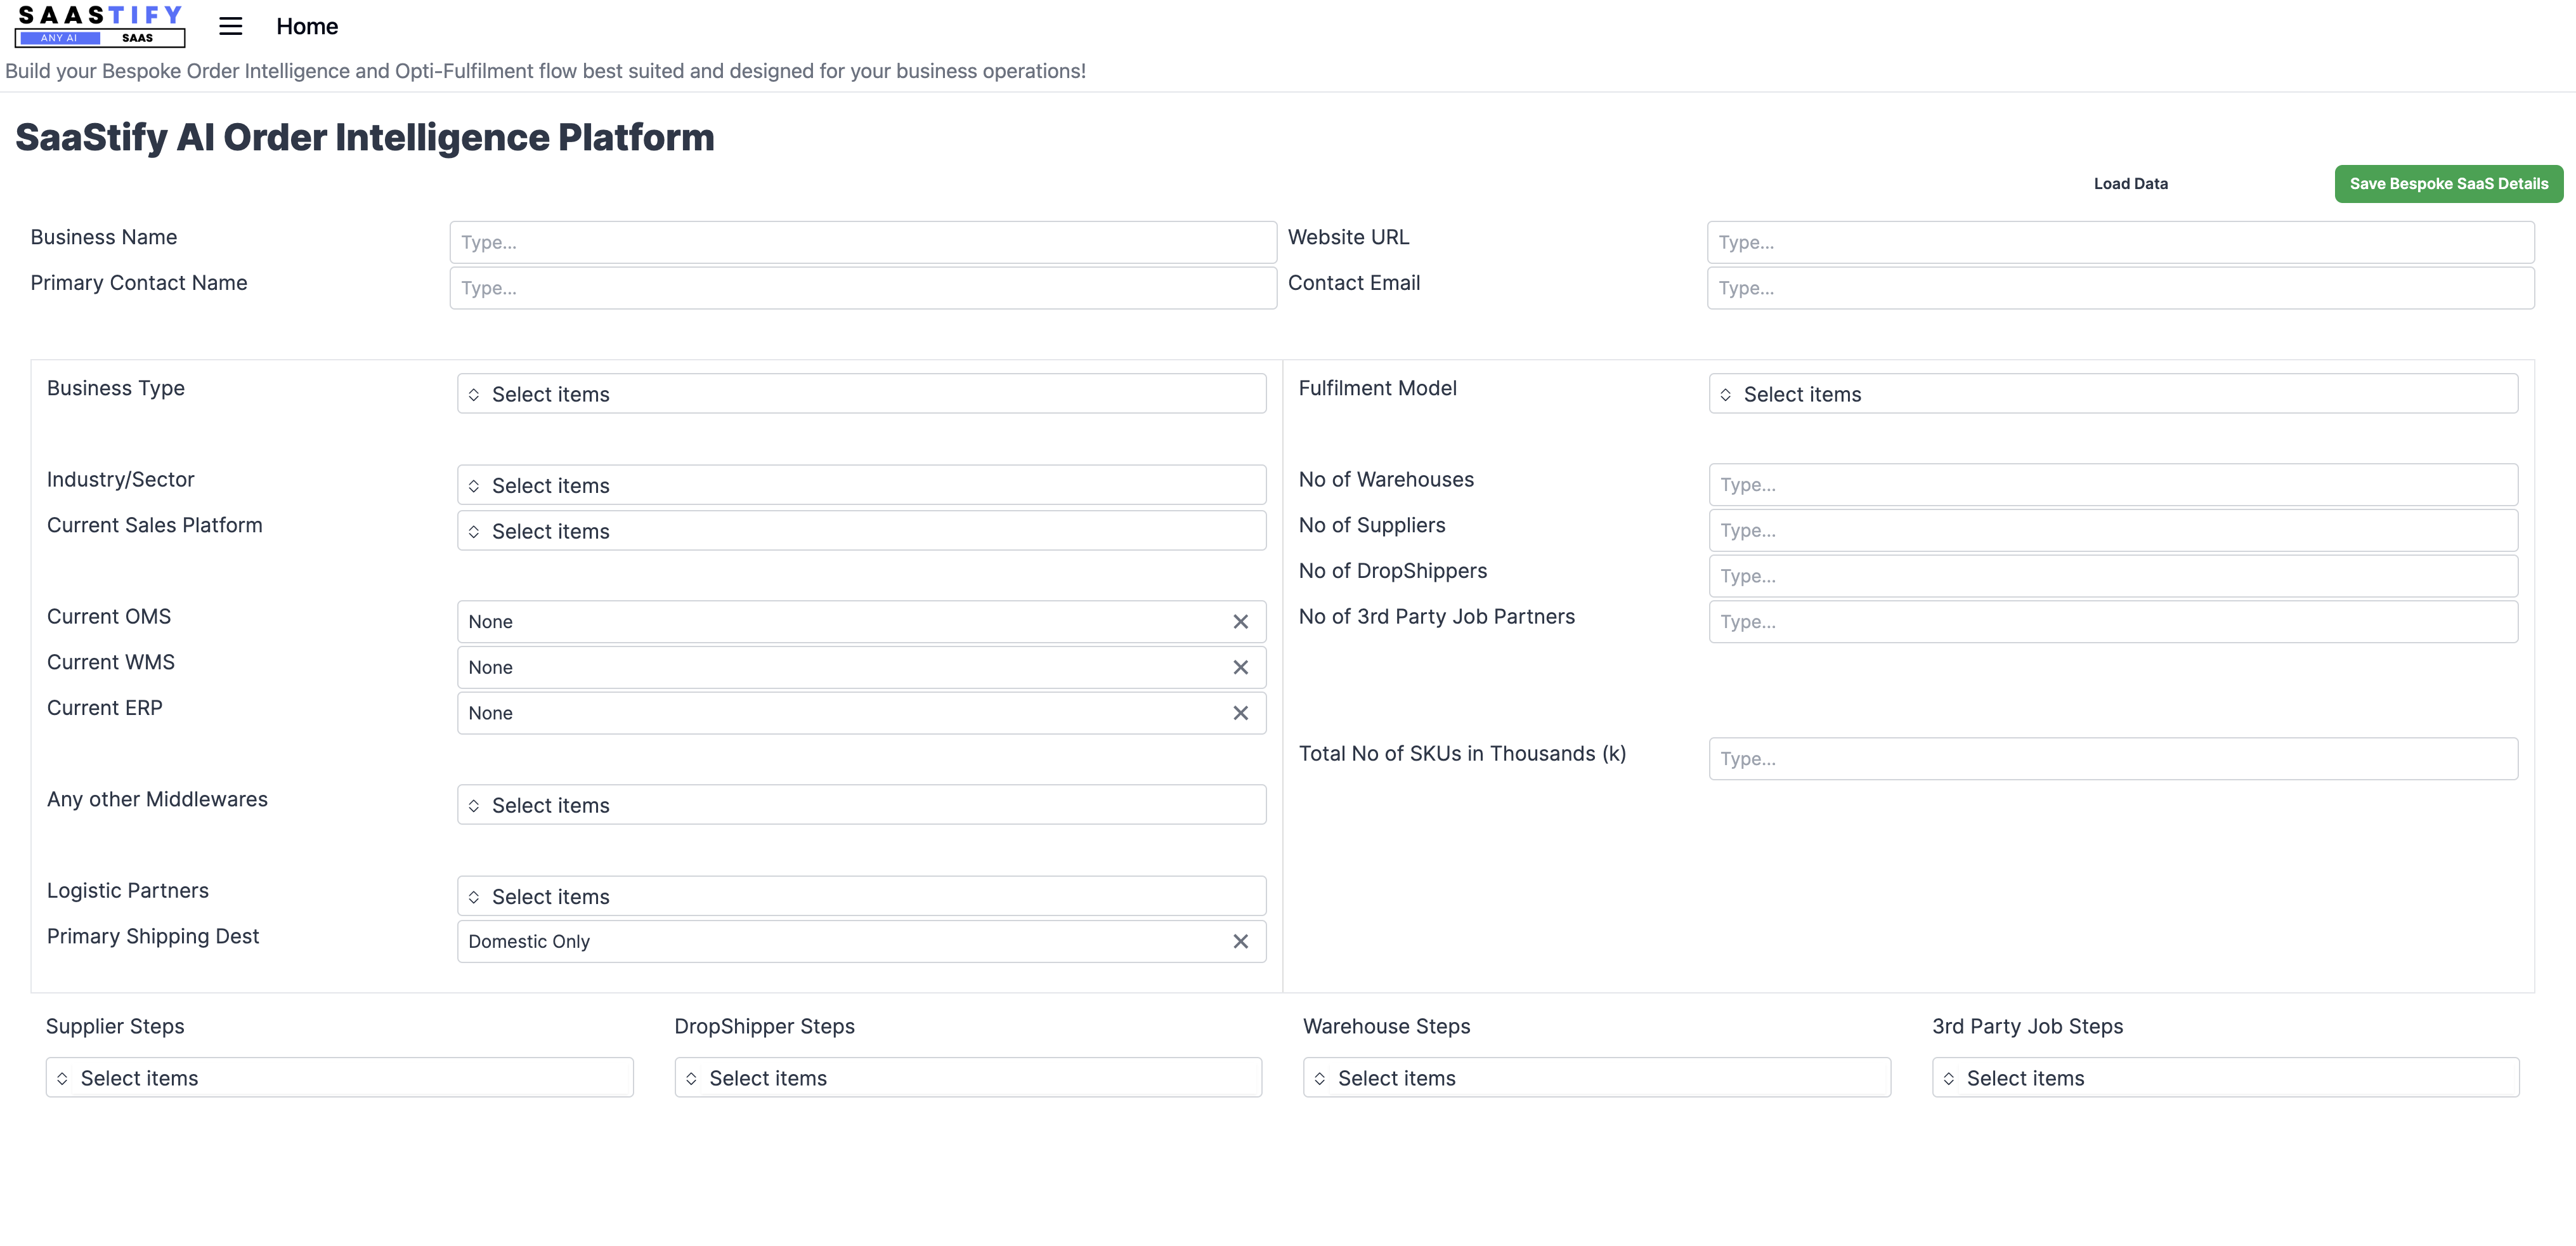Open the Supplier Steps selector
The image size is (2576, 1246).
tap(339, 1078)
